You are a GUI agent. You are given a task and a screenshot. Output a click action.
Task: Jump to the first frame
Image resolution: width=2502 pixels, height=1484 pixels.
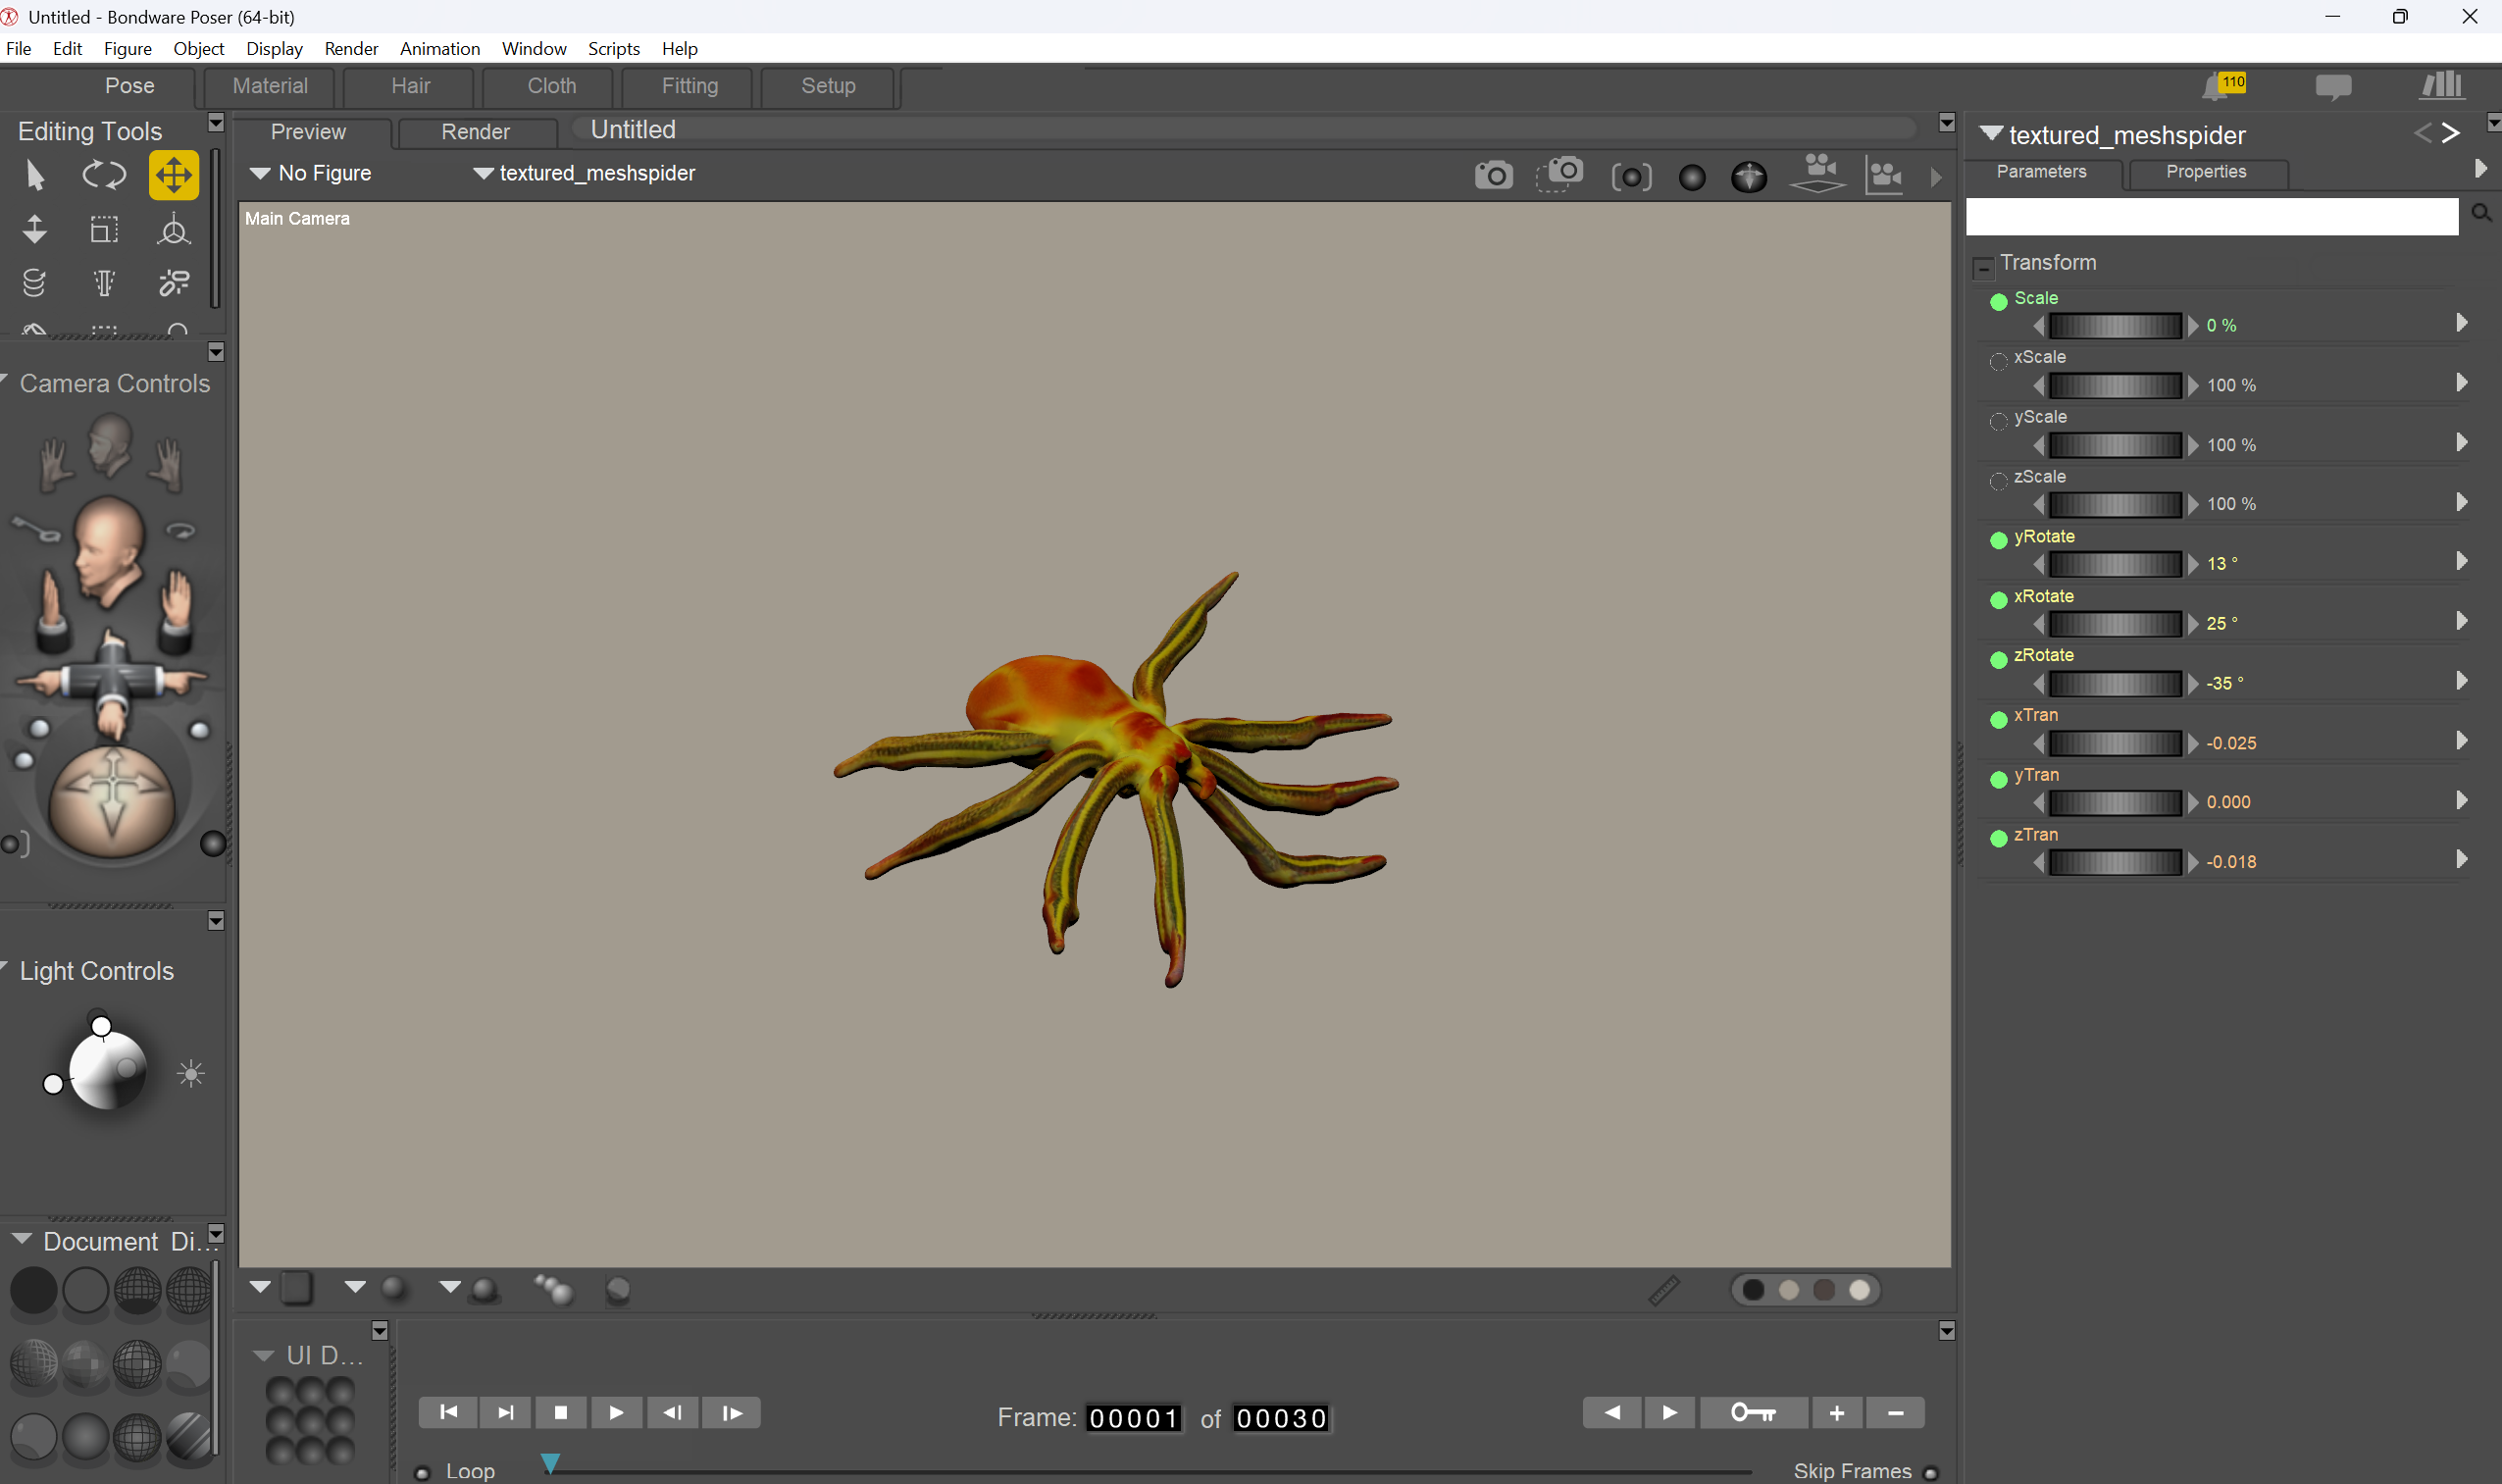[448, 1412]
